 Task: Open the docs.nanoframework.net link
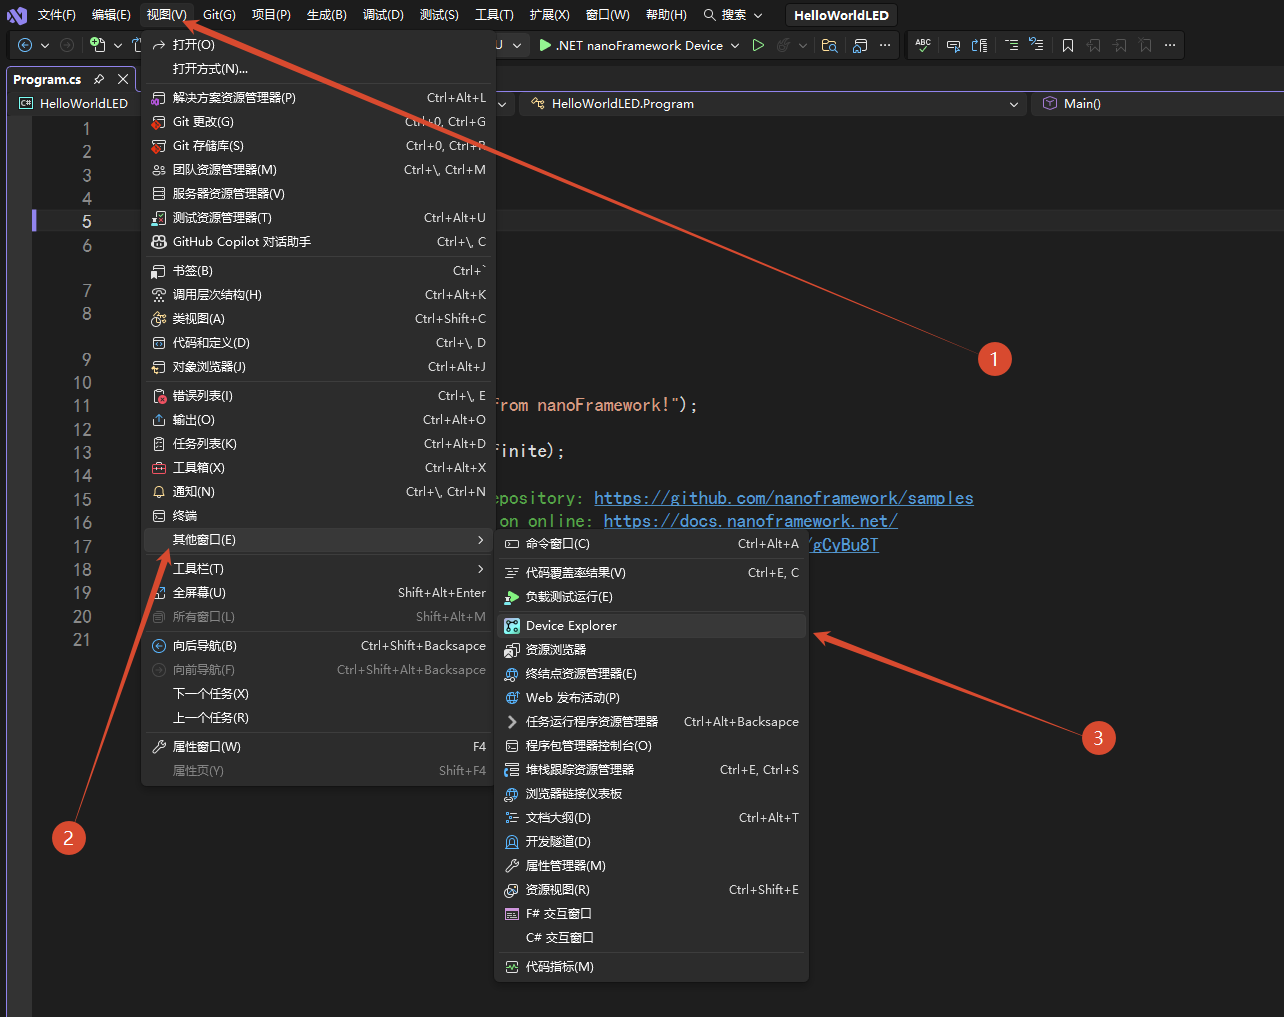[x=751, y=521]
